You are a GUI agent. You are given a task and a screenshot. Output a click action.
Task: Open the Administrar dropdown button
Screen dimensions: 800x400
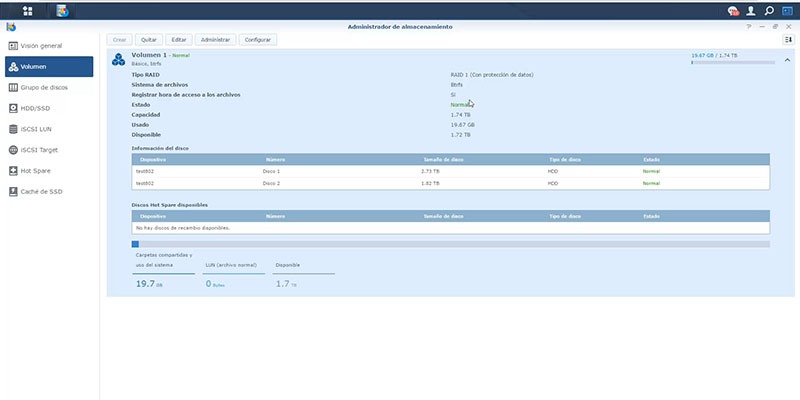216,39
